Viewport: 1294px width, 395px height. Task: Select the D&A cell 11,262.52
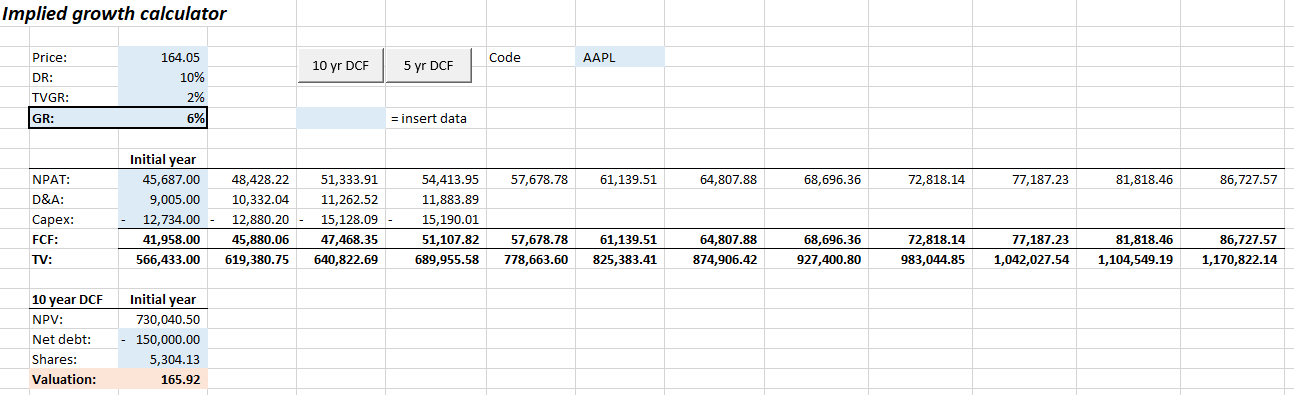[x=341, y=199]
